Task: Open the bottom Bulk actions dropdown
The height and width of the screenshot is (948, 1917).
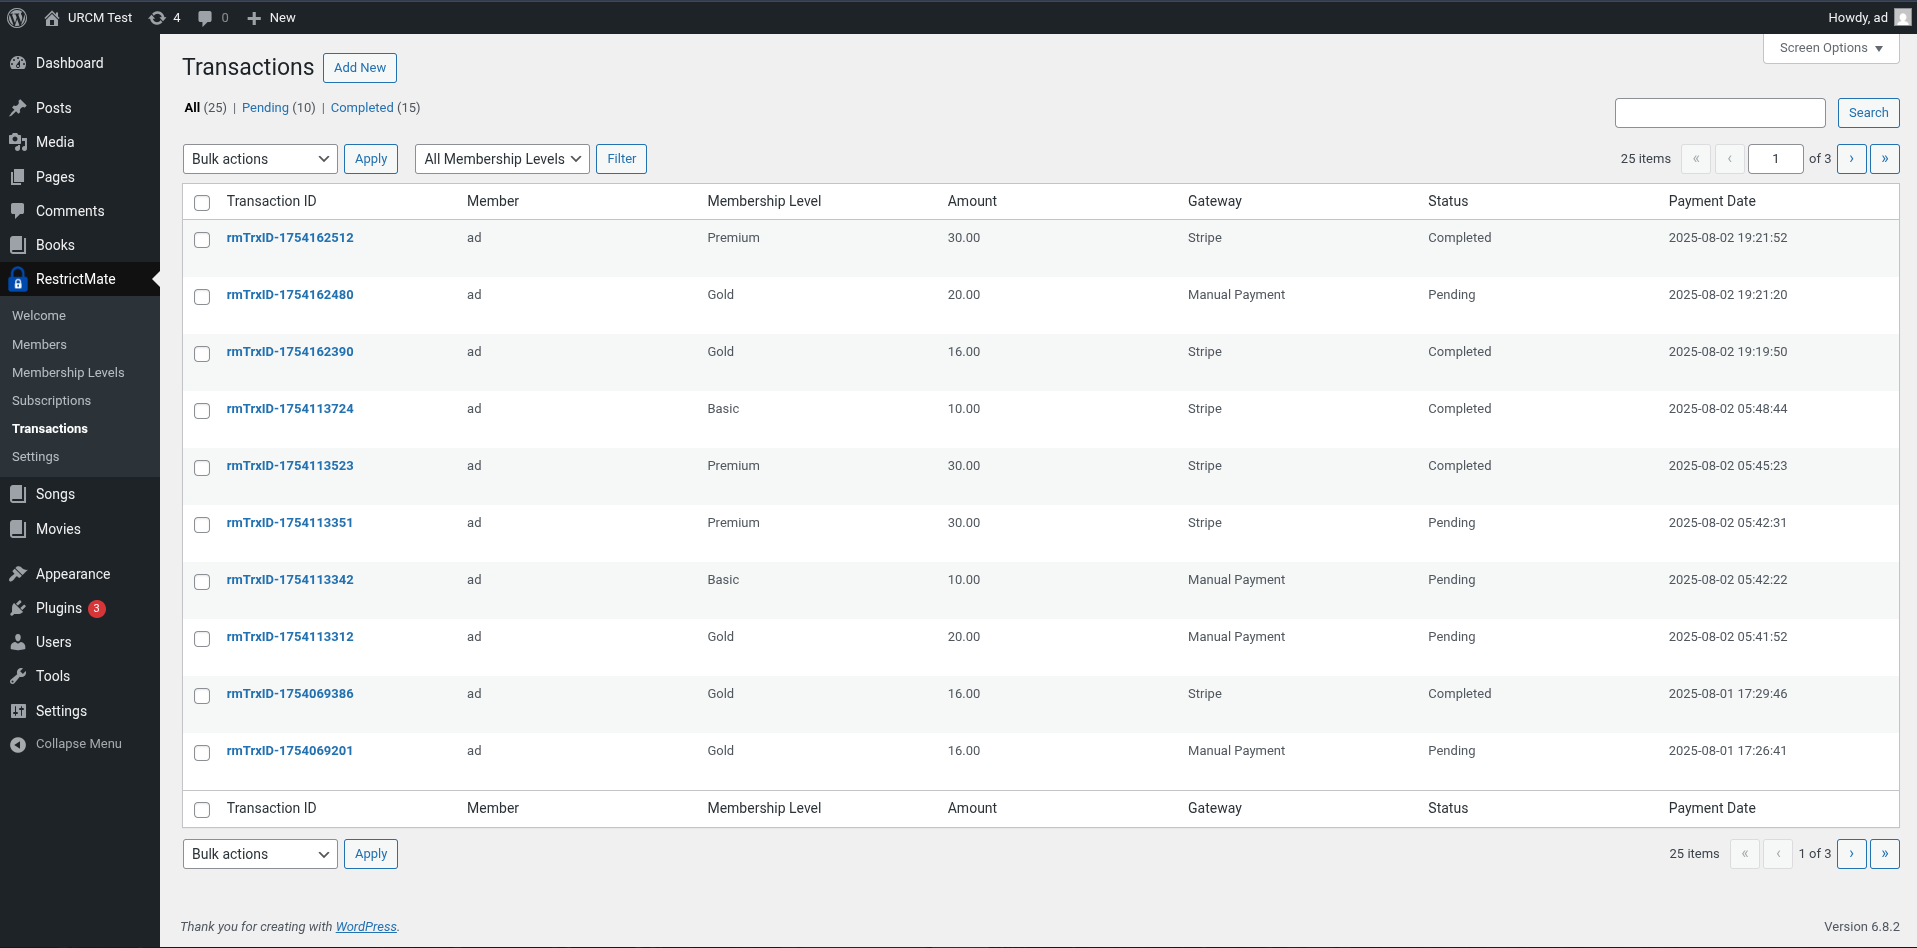Action: [x=260, y=854]
